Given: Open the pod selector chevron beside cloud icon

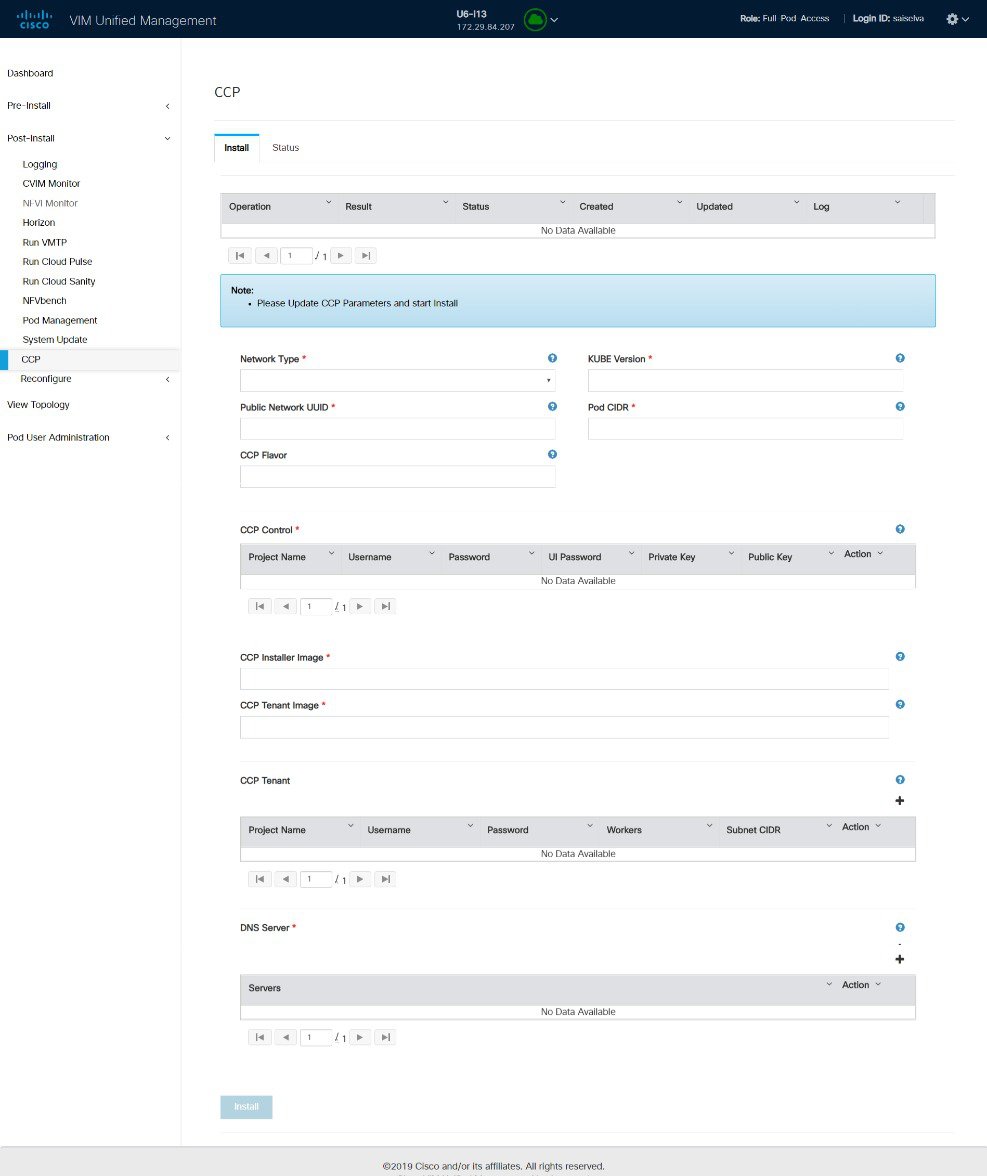Looking at the screenshot, I should (554, 20).
